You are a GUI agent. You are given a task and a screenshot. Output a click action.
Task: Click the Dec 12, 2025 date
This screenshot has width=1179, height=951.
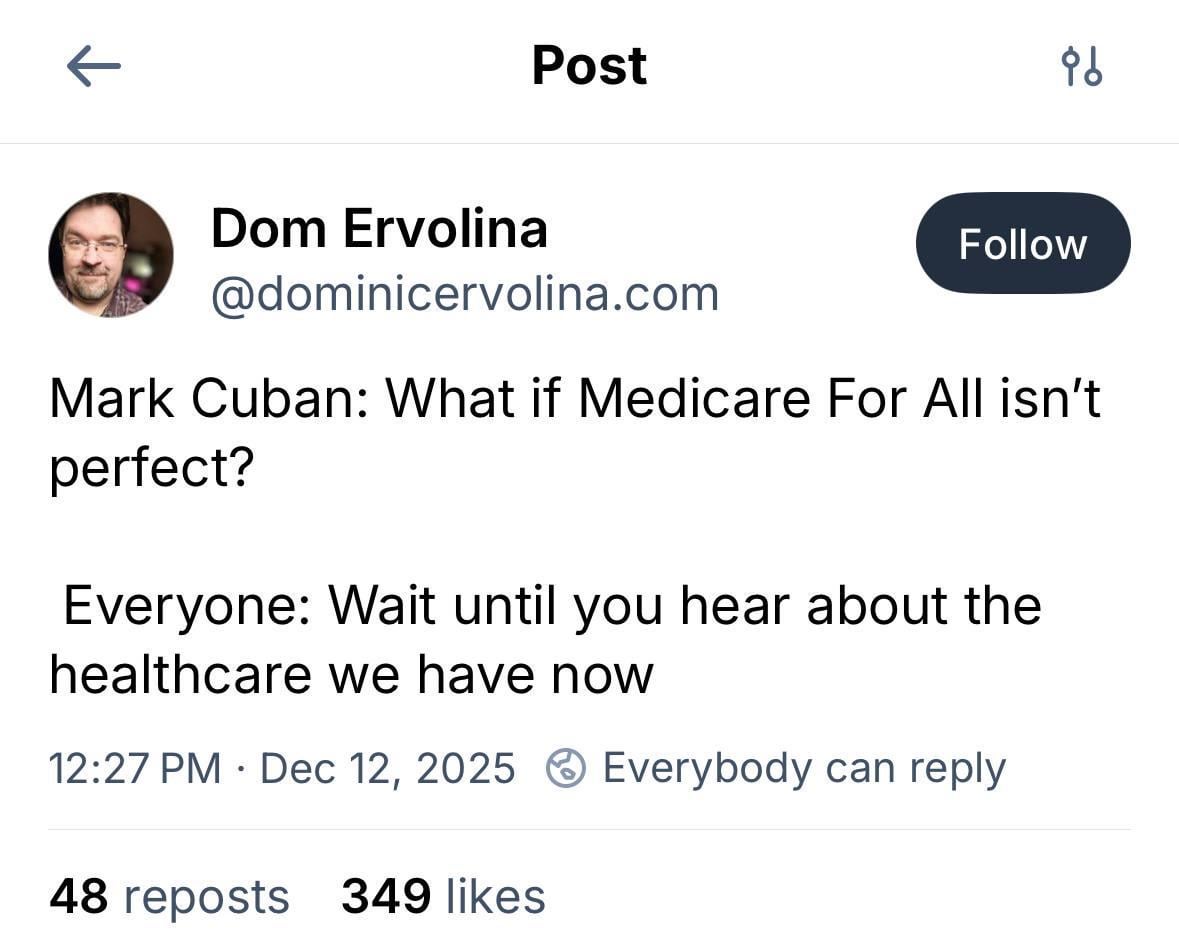click(x=387, y=768)
